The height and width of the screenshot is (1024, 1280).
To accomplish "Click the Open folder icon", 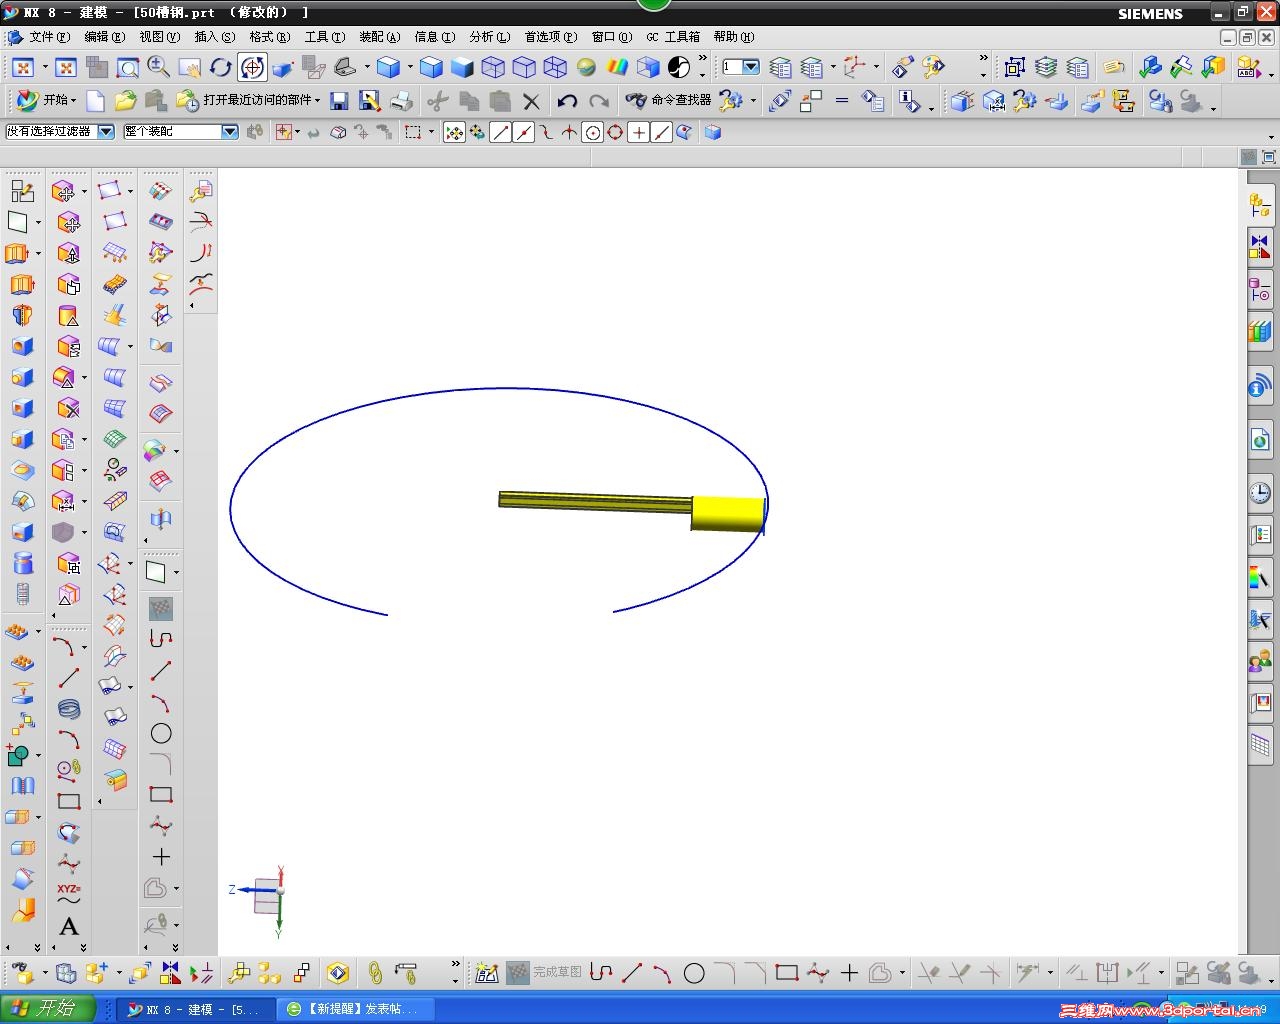I will pyautogui.click(x=125, y=101).
